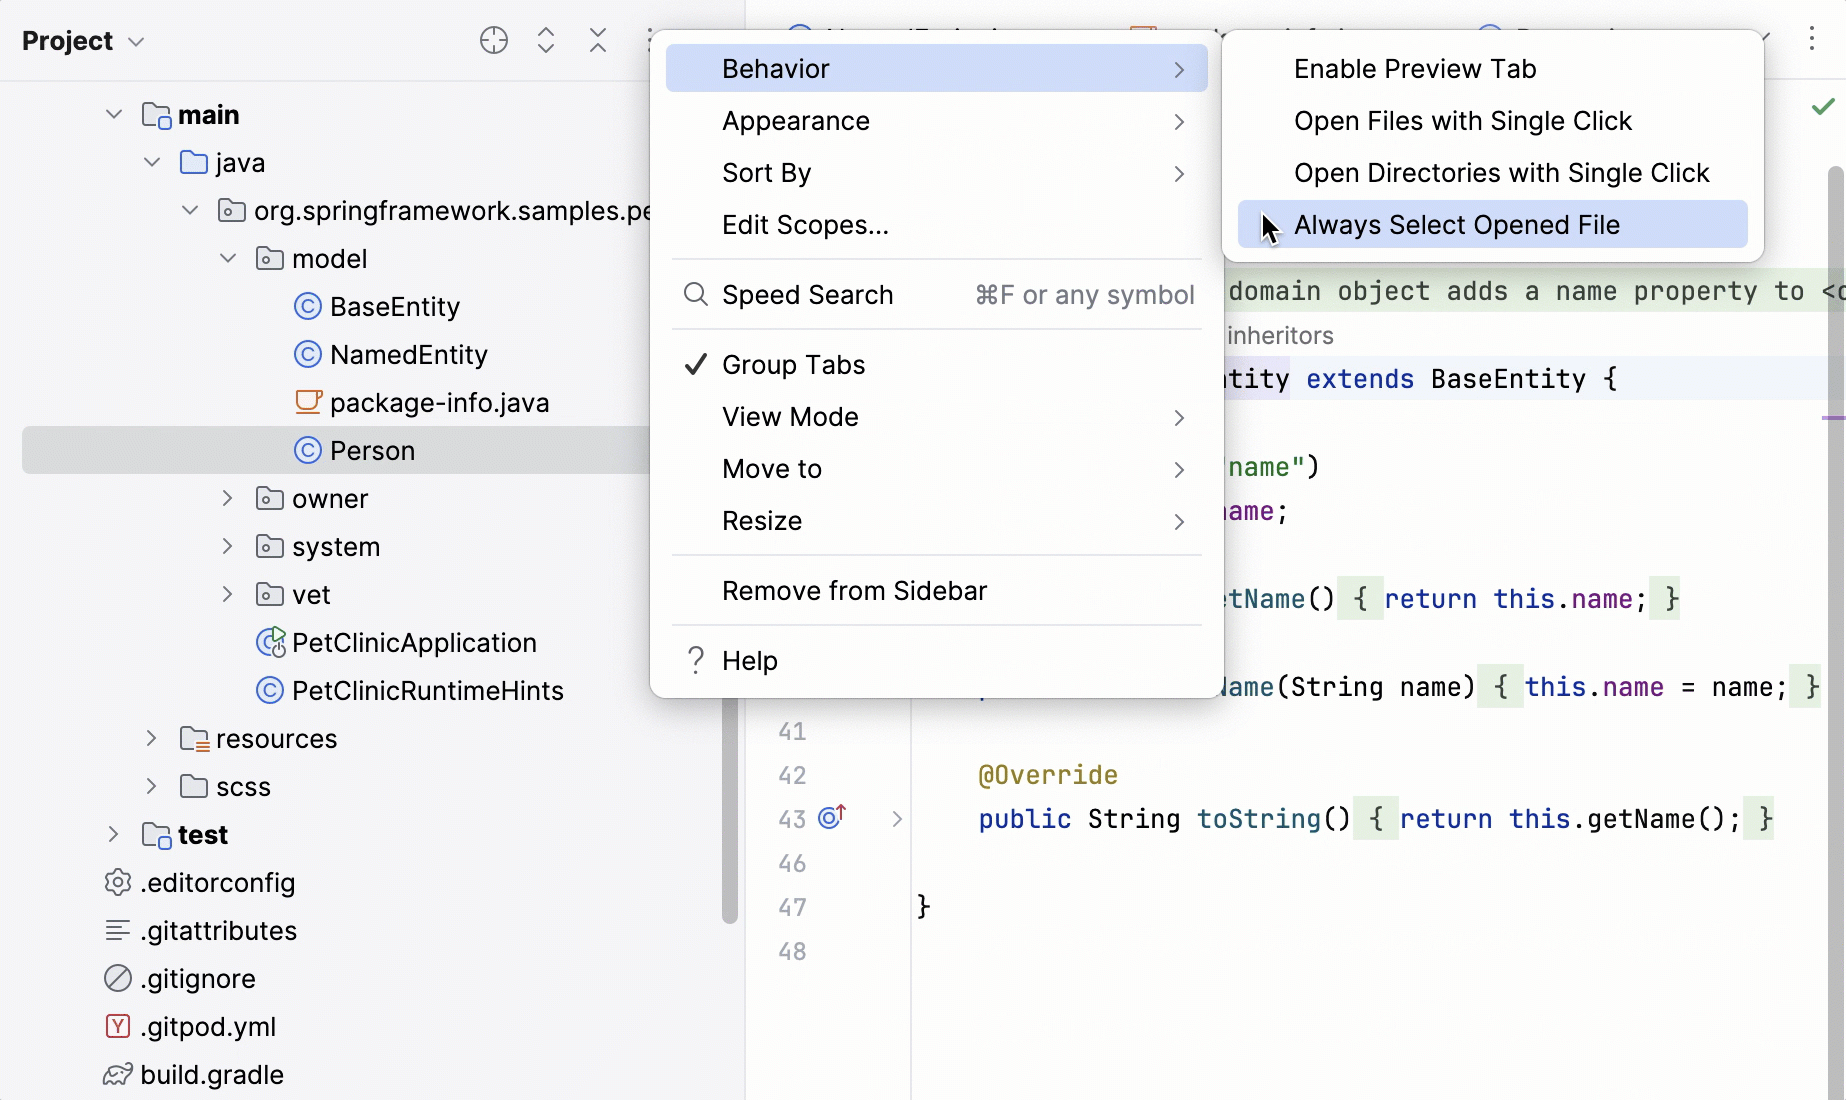Image resolution: width=1846 pixels, height=1100 pixels.
Task: Click the build.gradle elephant icon
Action: click(118, 1074)
